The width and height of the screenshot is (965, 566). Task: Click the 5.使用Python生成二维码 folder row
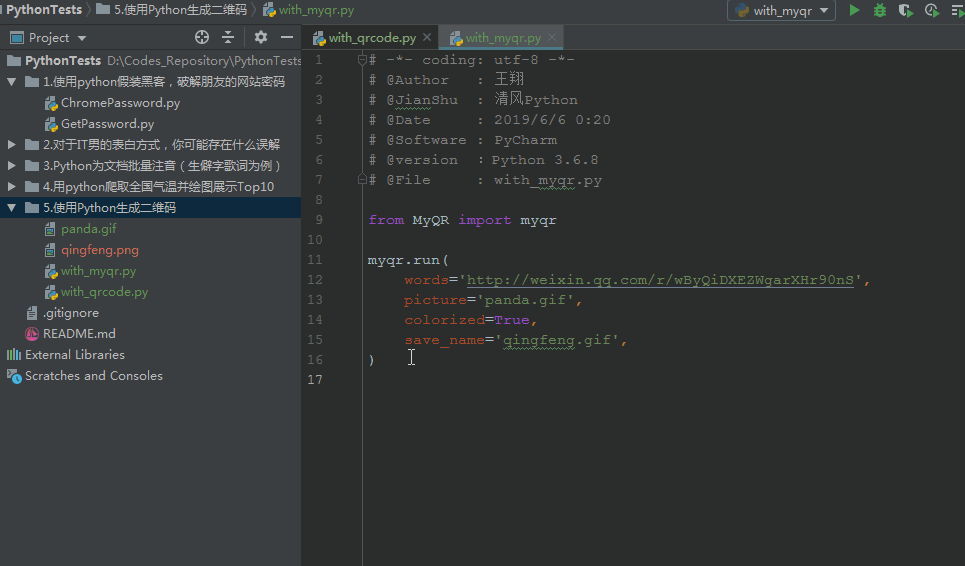point(150,208)
